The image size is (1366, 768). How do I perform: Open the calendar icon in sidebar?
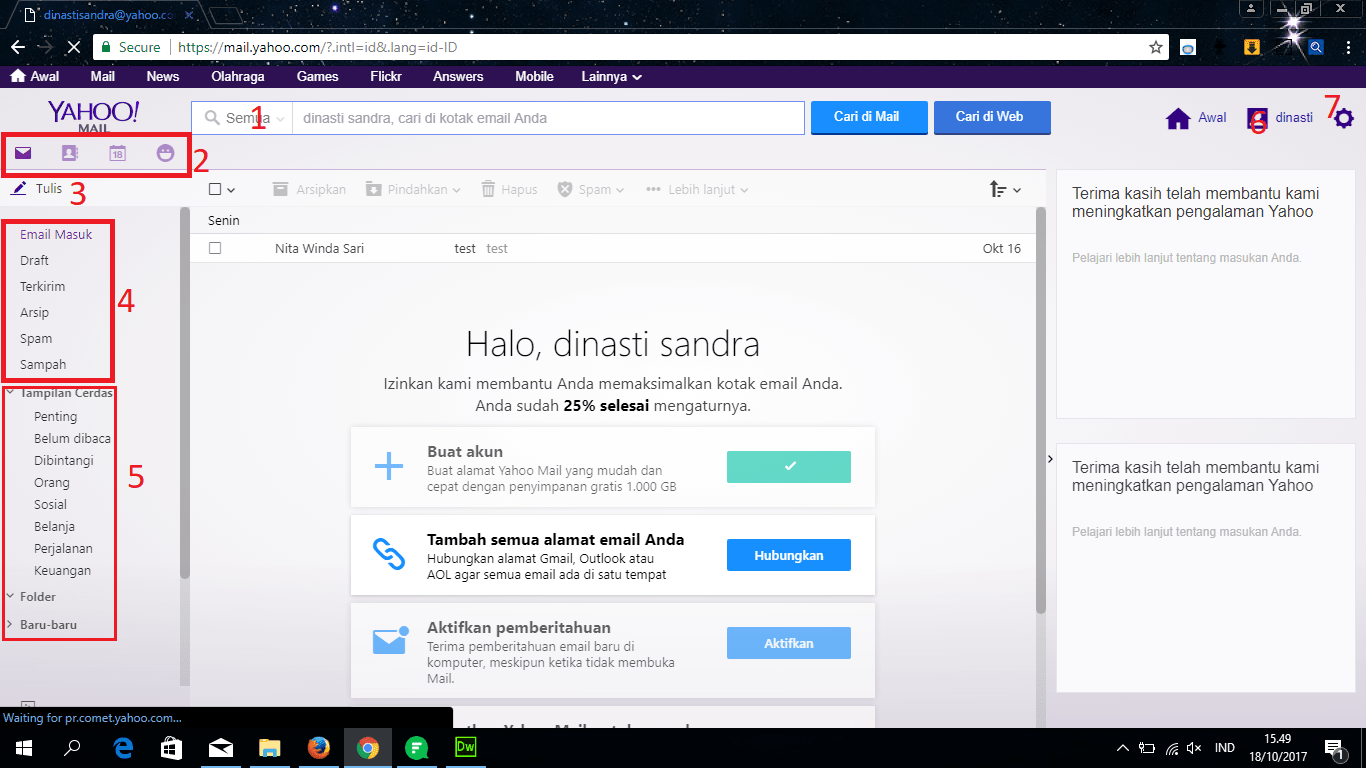pos(117,153)
